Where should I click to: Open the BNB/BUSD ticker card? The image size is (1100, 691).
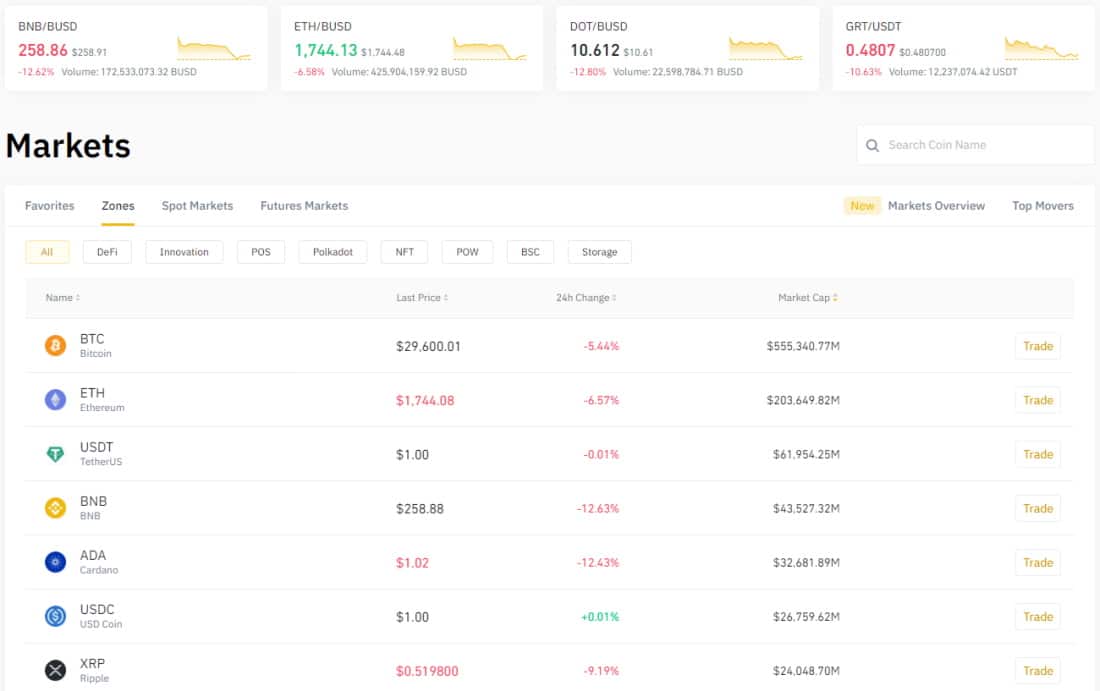click(x=136, y=48)
